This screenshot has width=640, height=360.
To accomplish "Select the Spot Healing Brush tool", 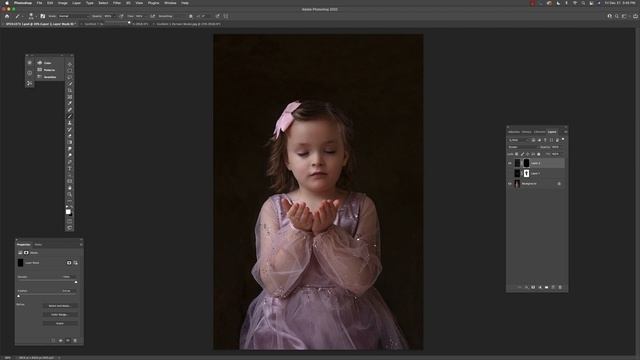I will point(70,110).
